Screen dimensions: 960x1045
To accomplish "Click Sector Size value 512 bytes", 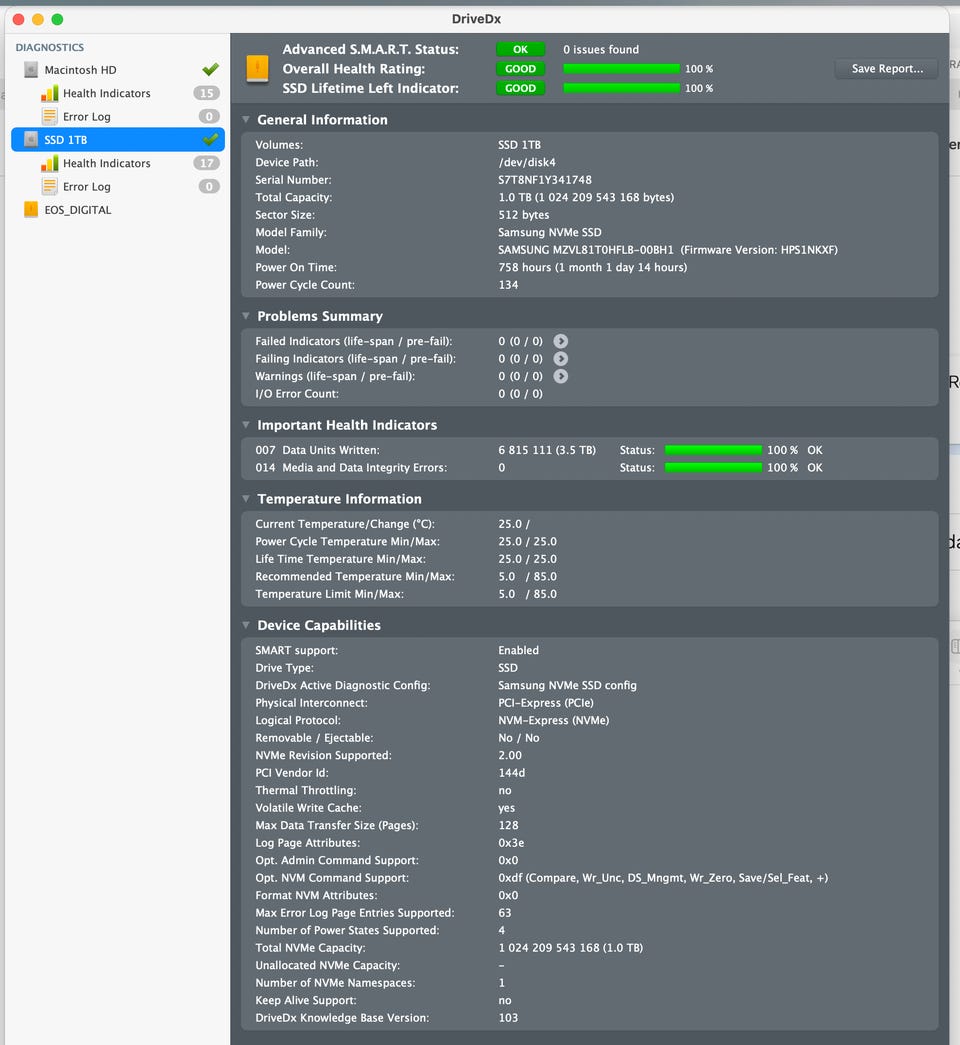I will 523,215.
